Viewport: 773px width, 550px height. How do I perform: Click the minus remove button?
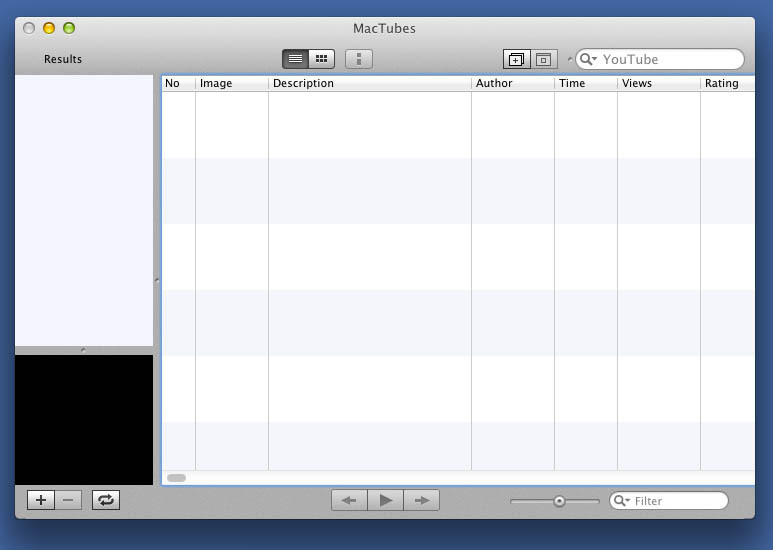click(68, 500)
